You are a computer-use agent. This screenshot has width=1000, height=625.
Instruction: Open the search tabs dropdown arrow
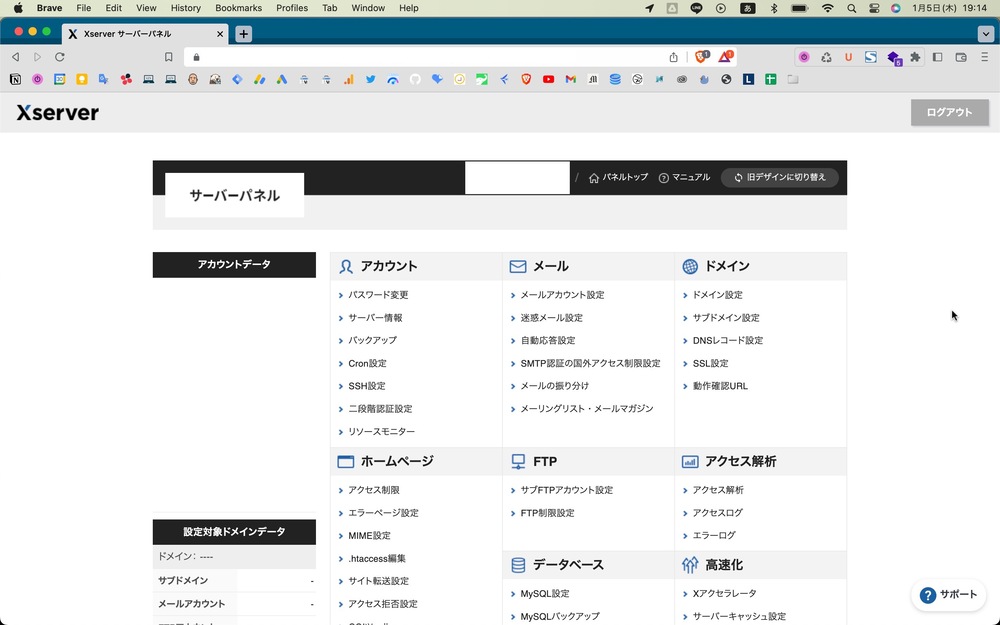click(x=986, y=34)
